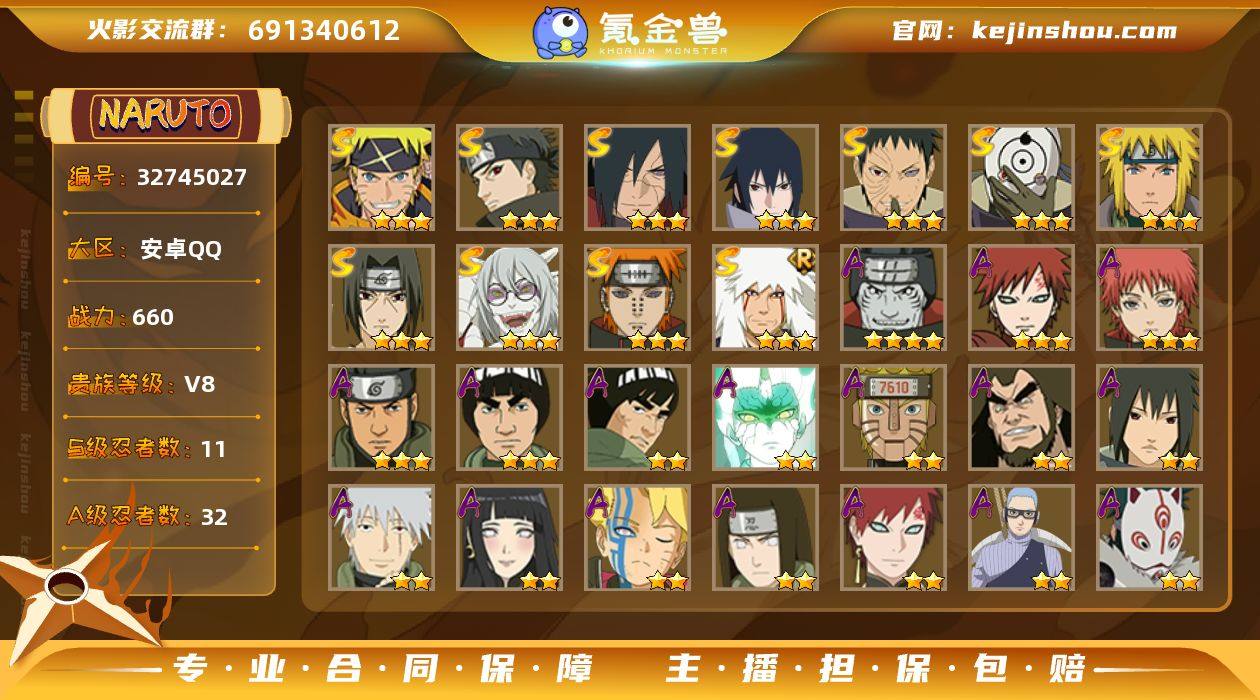Pick the fox-masked Anbu portrait
The image size is (1260, 700).
1149,538
